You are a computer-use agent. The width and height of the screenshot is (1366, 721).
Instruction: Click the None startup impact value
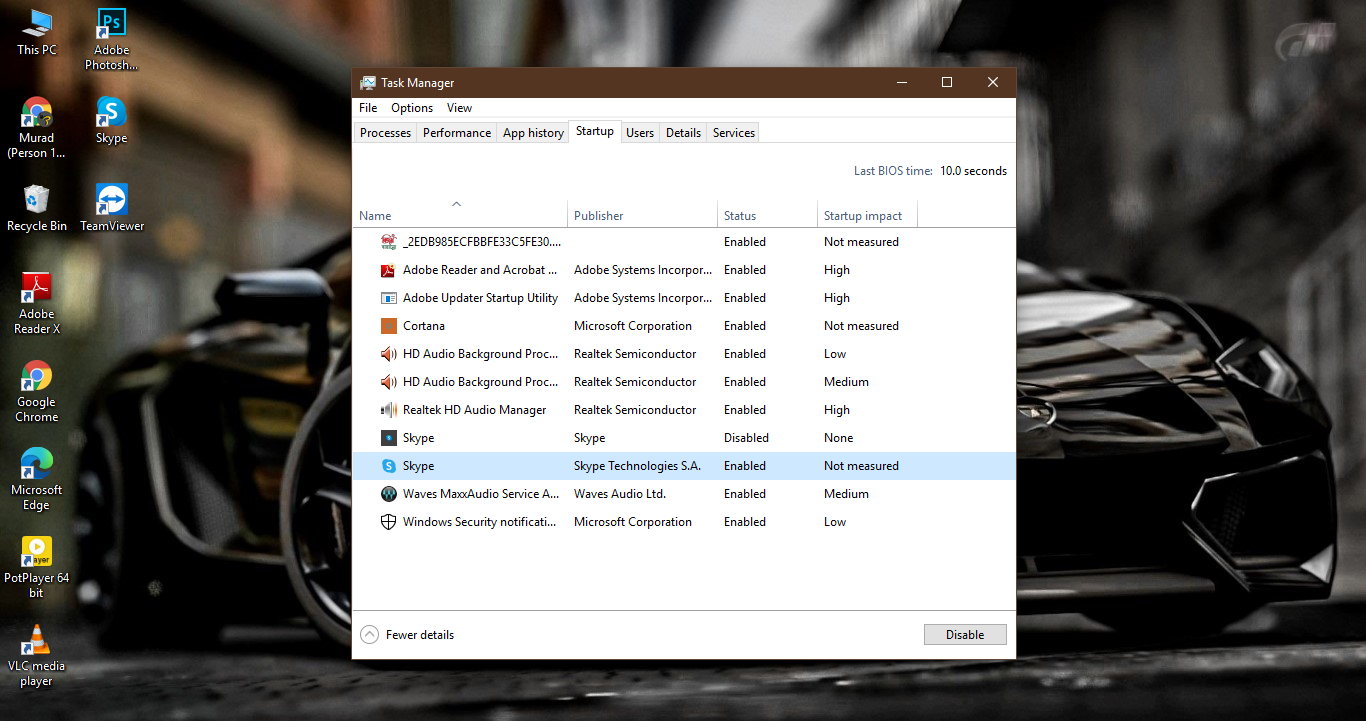(839, 438)
